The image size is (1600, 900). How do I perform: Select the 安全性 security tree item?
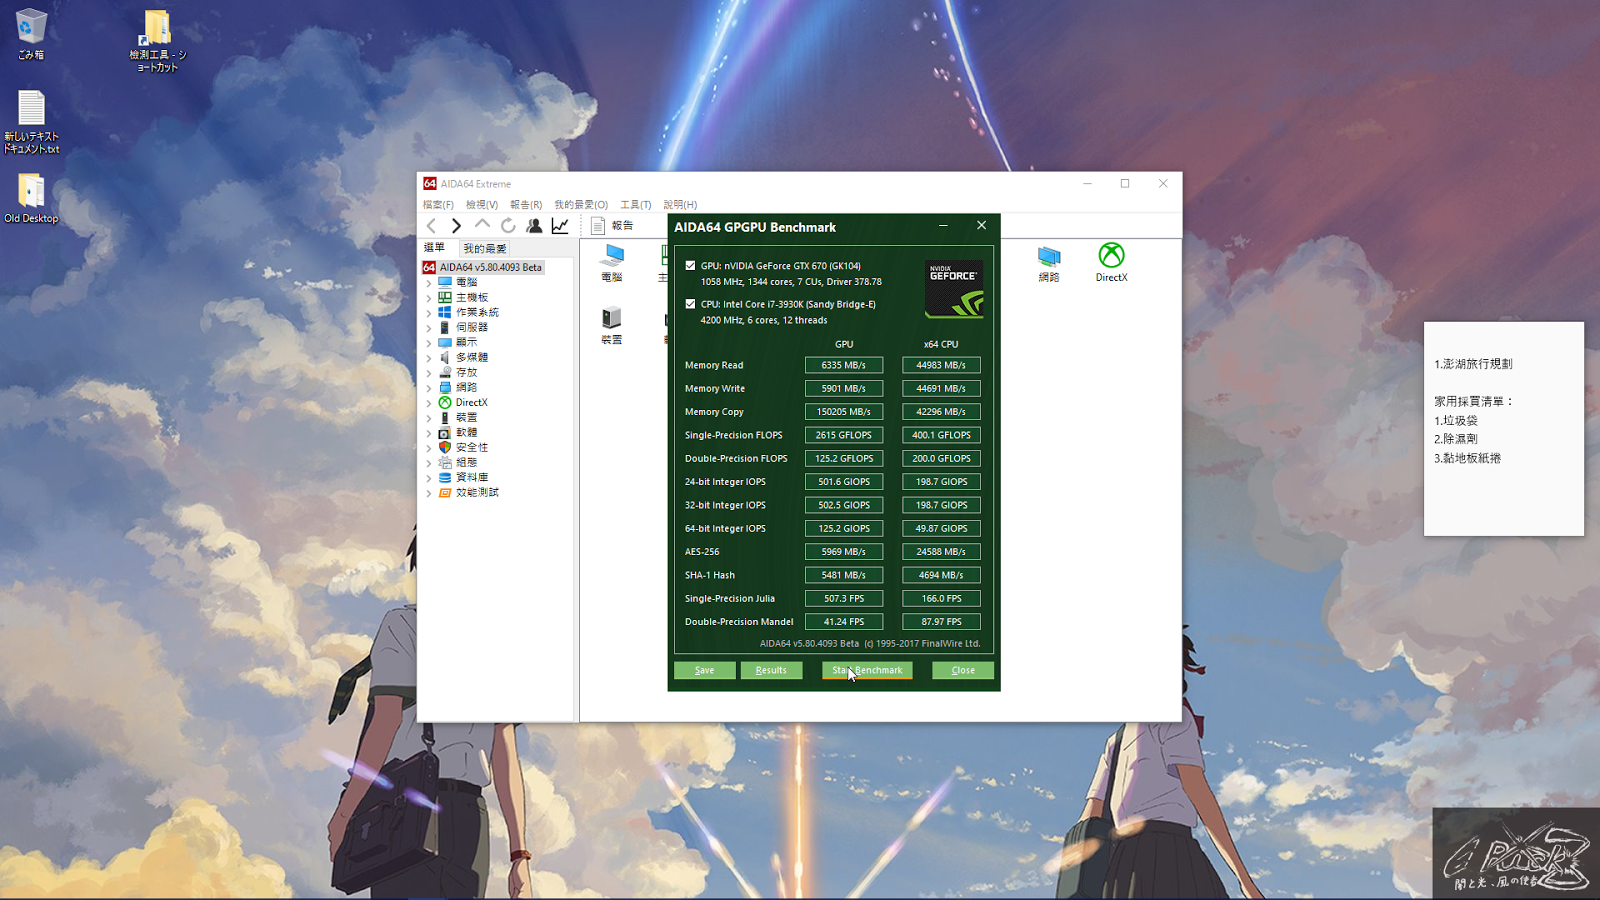point(472,447)
